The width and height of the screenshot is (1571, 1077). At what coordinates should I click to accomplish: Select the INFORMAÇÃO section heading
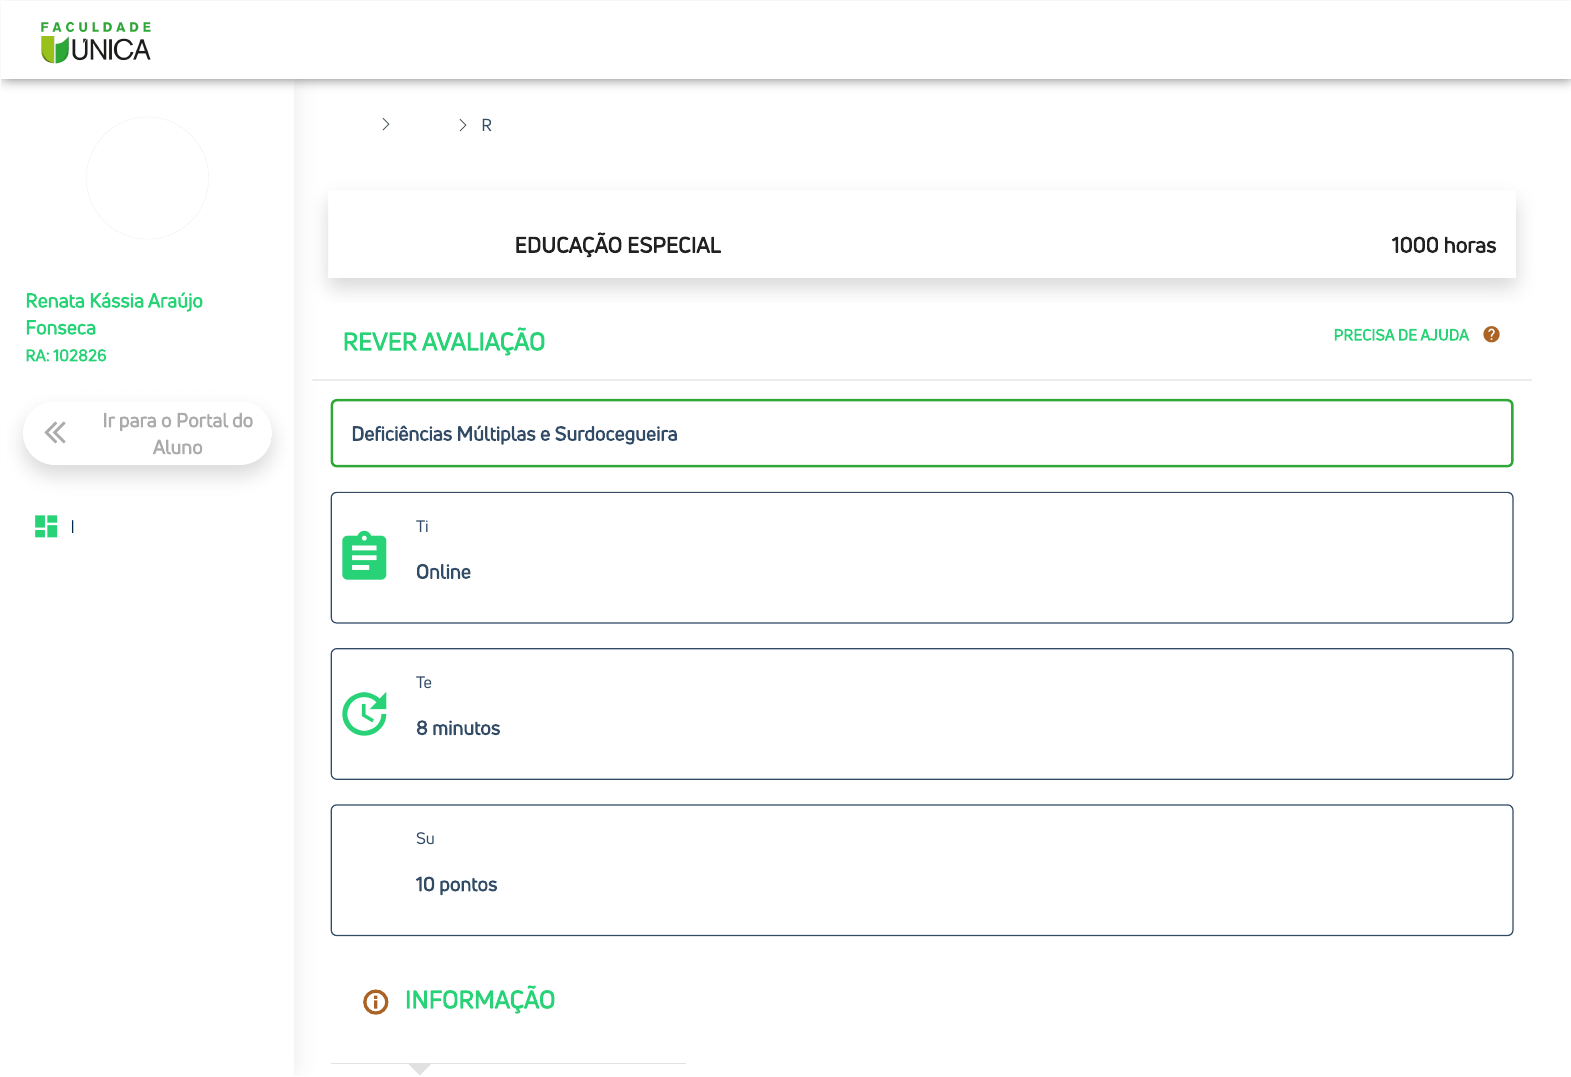tap(479, 1000)
